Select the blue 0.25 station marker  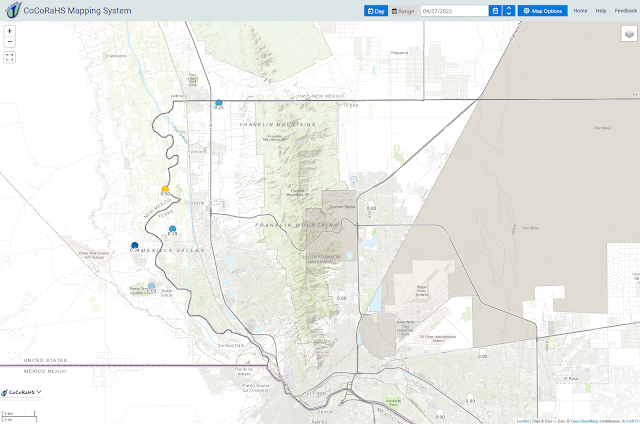click(x=219, y=102)
